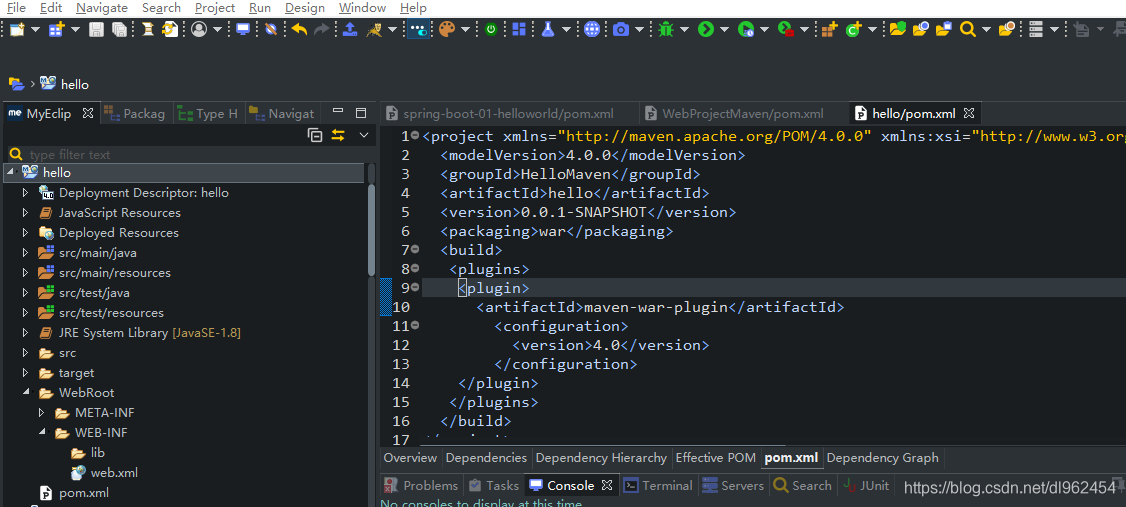Switch to spring-boot-01-helloworld/pom.xml tab
1126x507 pixels.
(501, 113)
